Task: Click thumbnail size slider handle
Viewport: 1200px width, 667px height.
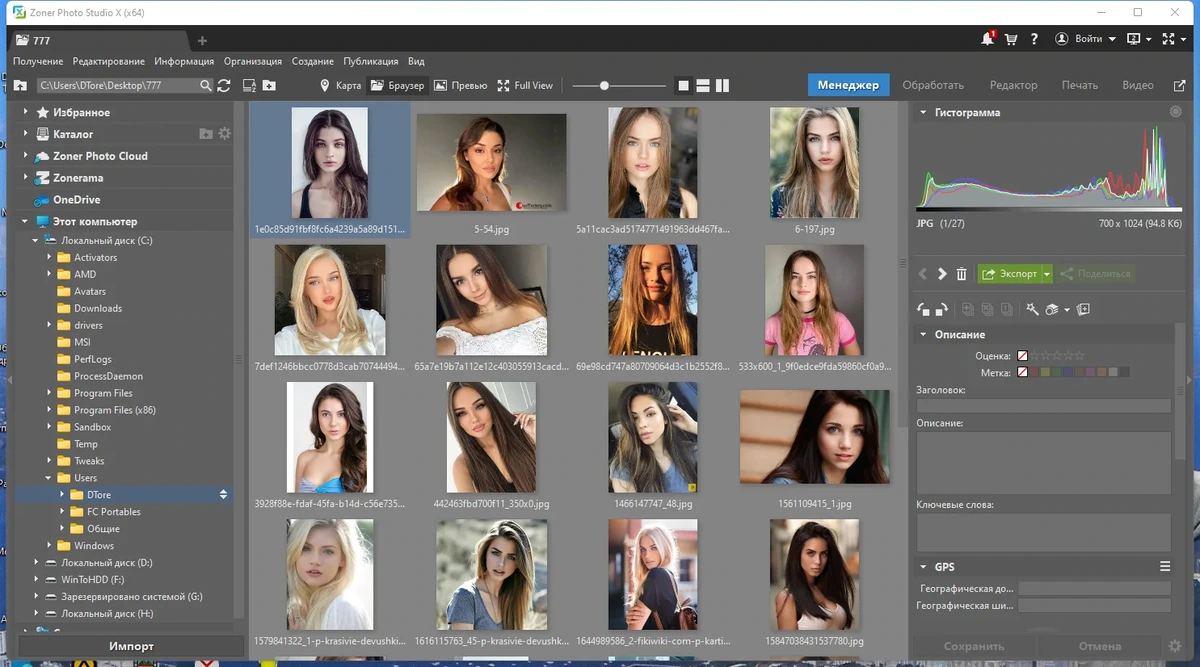Action: (604, 86)
